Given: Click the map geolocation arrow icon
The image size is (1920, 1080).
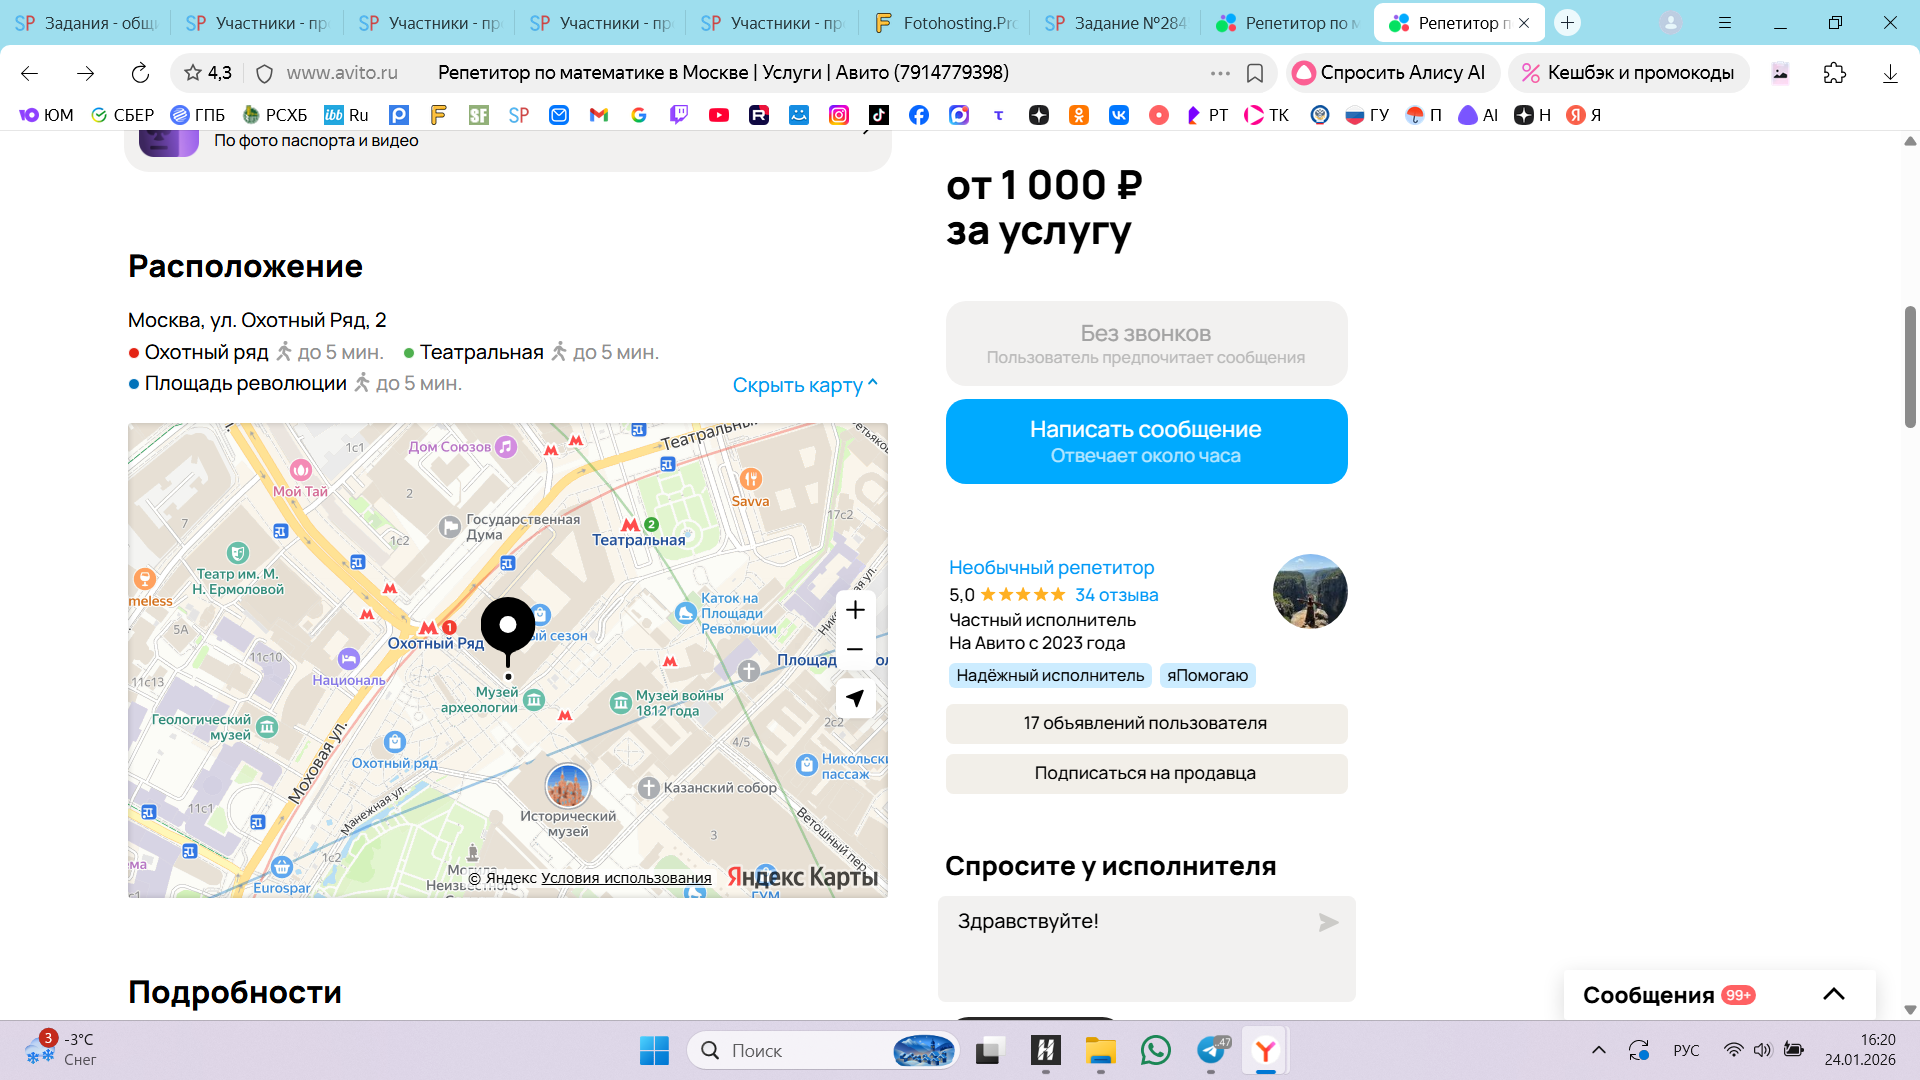Looking at the screenshot, I should (x=855, y=698).
